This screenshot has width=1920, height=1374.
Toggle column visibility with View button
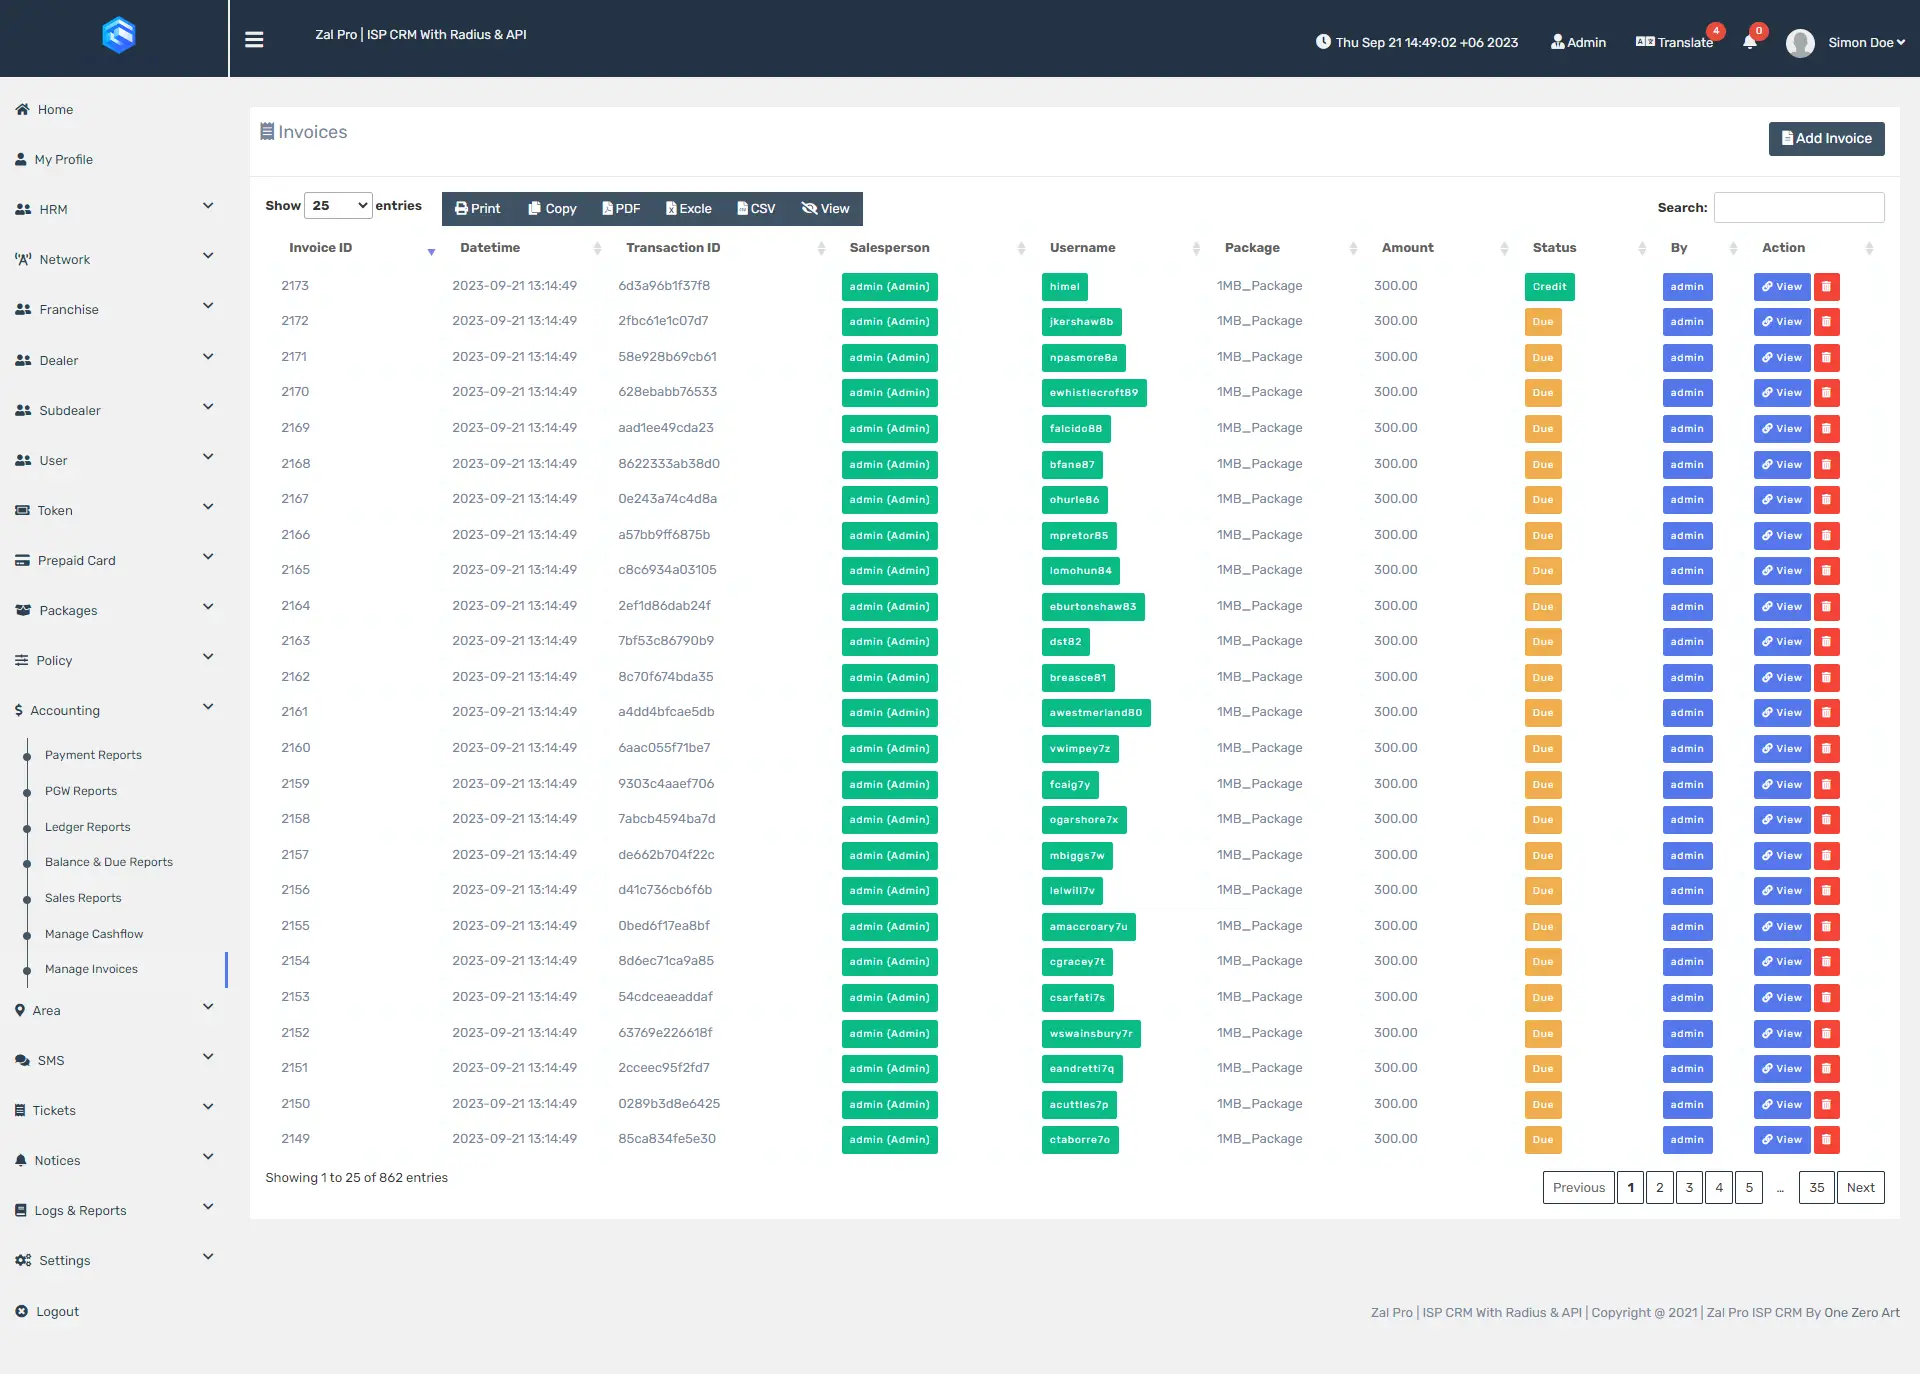[825, 209]
